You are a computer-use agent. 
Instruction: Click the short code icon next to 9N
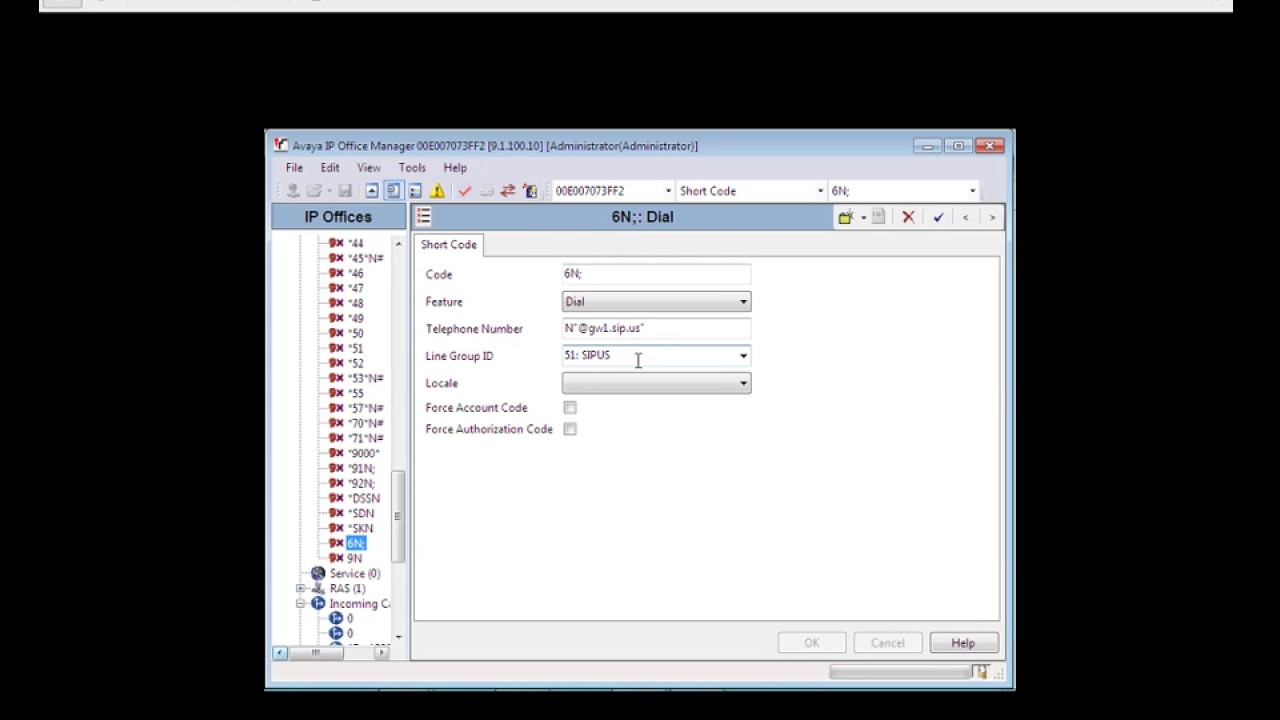coord(336,558)
